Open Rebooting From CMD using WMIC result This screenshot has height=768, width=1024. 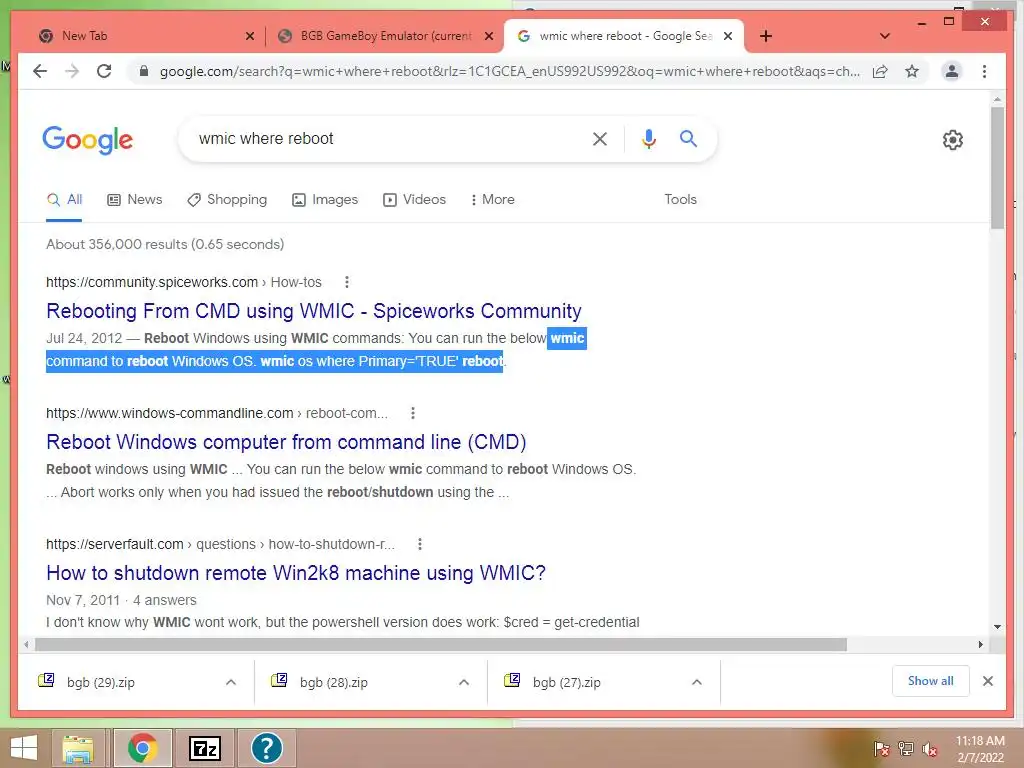pos(313,311)
